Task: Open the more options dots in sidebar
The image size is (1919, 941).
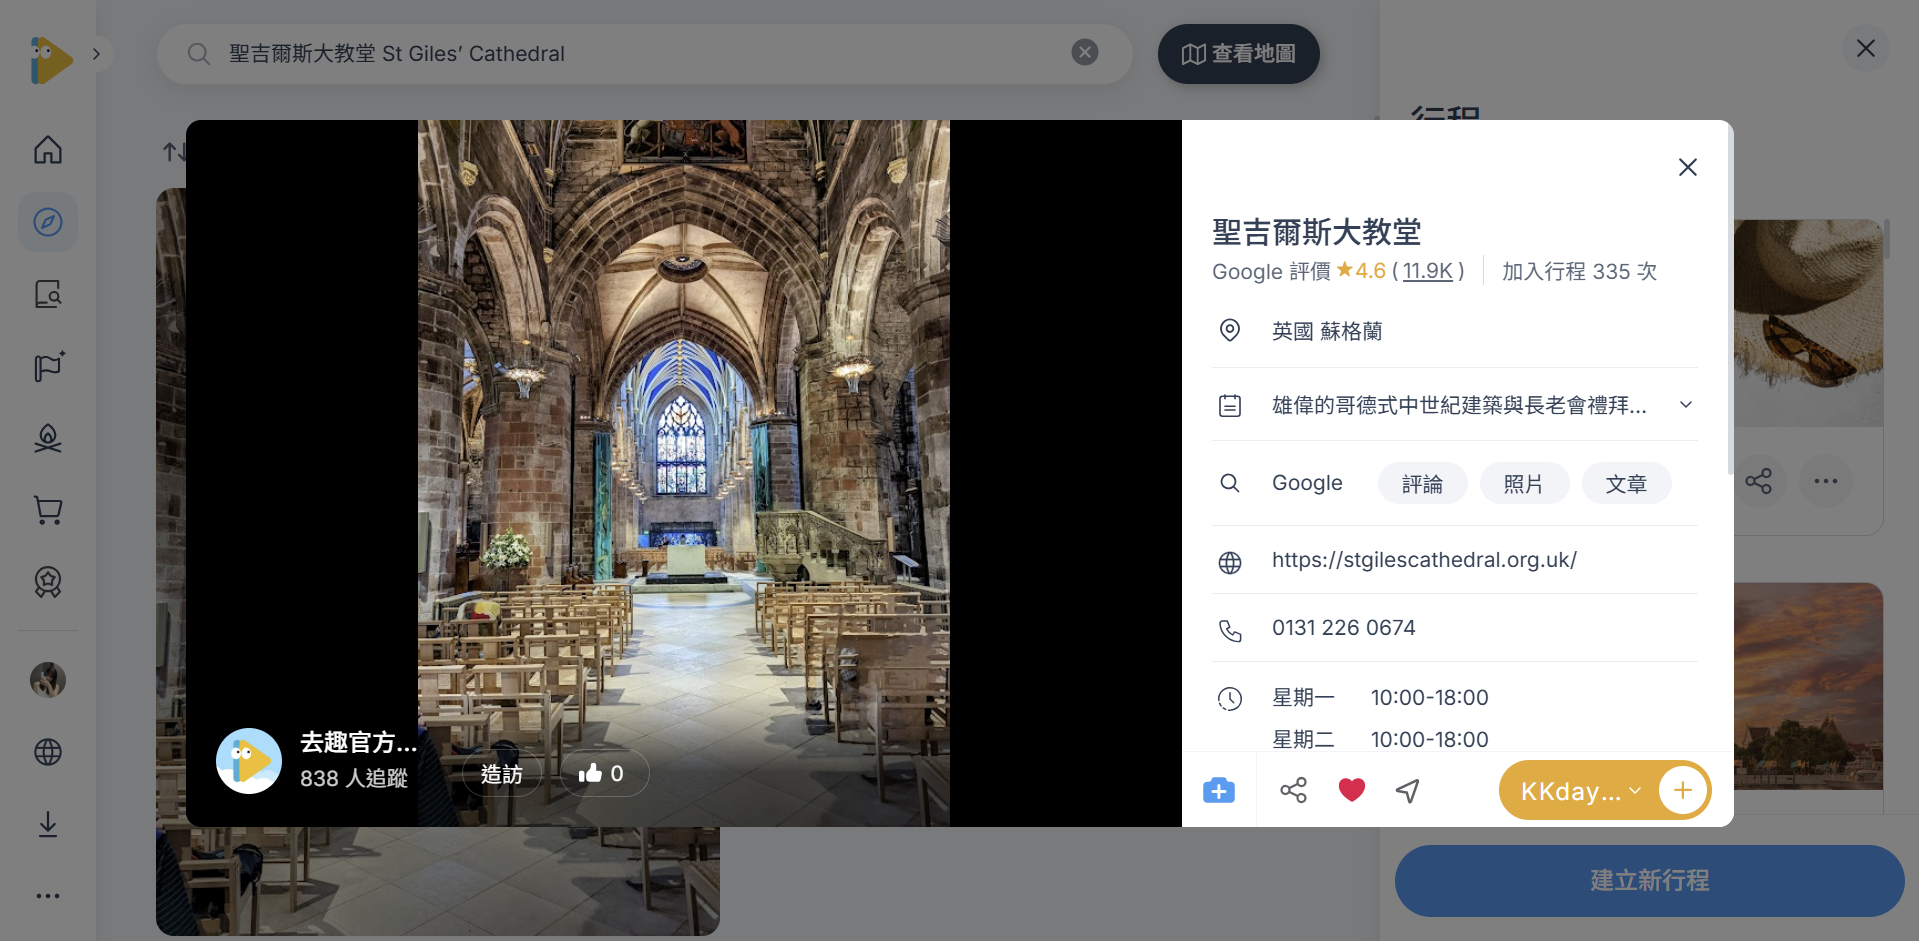Action: click(48, 896)
